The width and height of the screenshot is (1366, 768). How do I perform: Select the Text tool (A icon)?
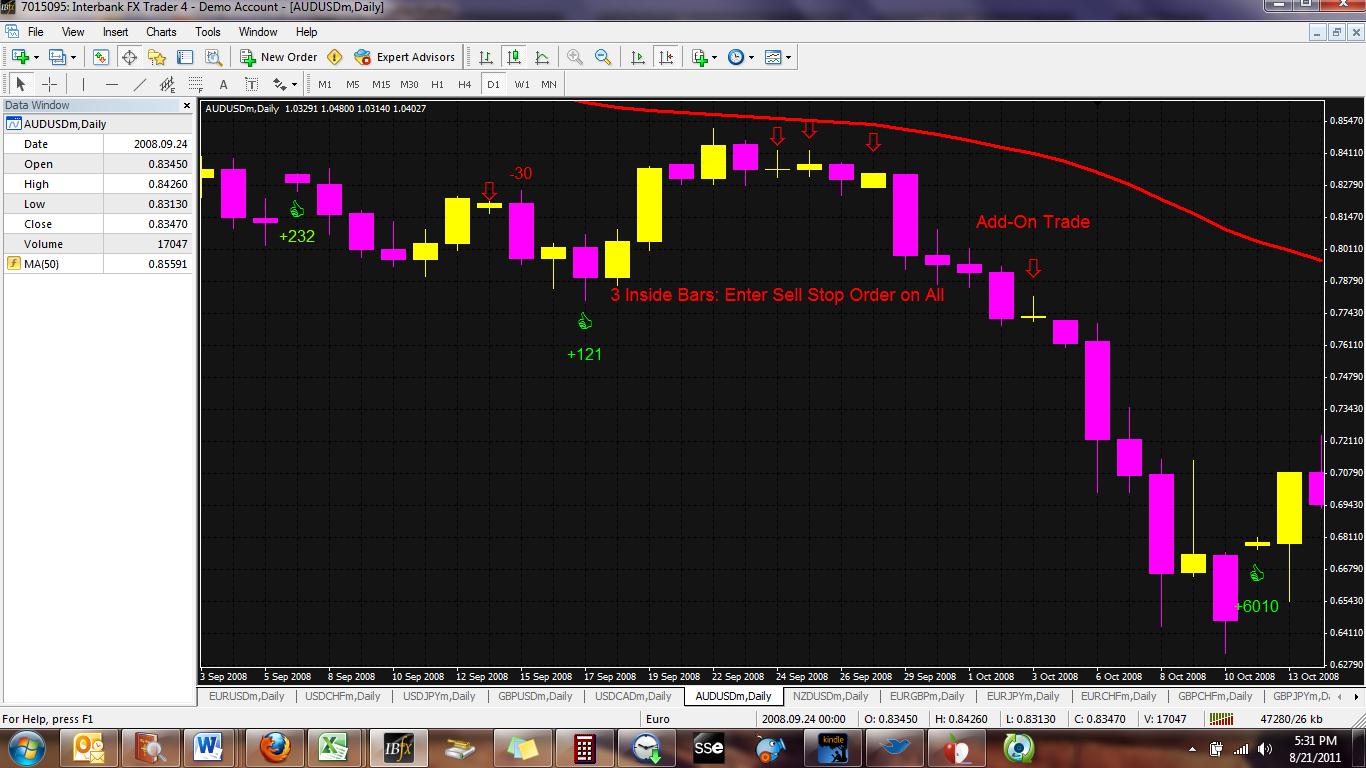pos(223,84)
